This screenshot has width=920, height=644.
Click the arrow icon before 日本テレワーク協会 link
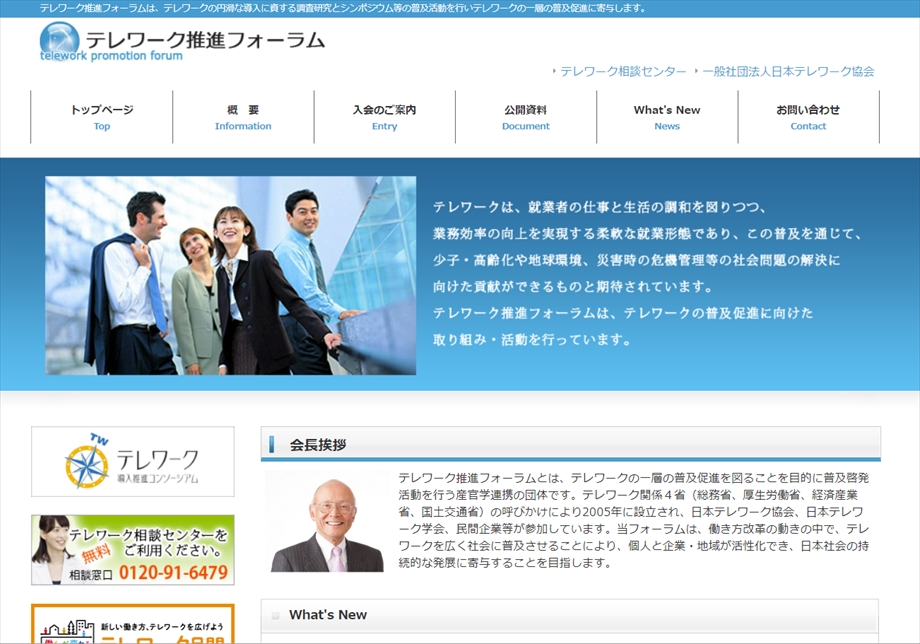coord(695,72)
